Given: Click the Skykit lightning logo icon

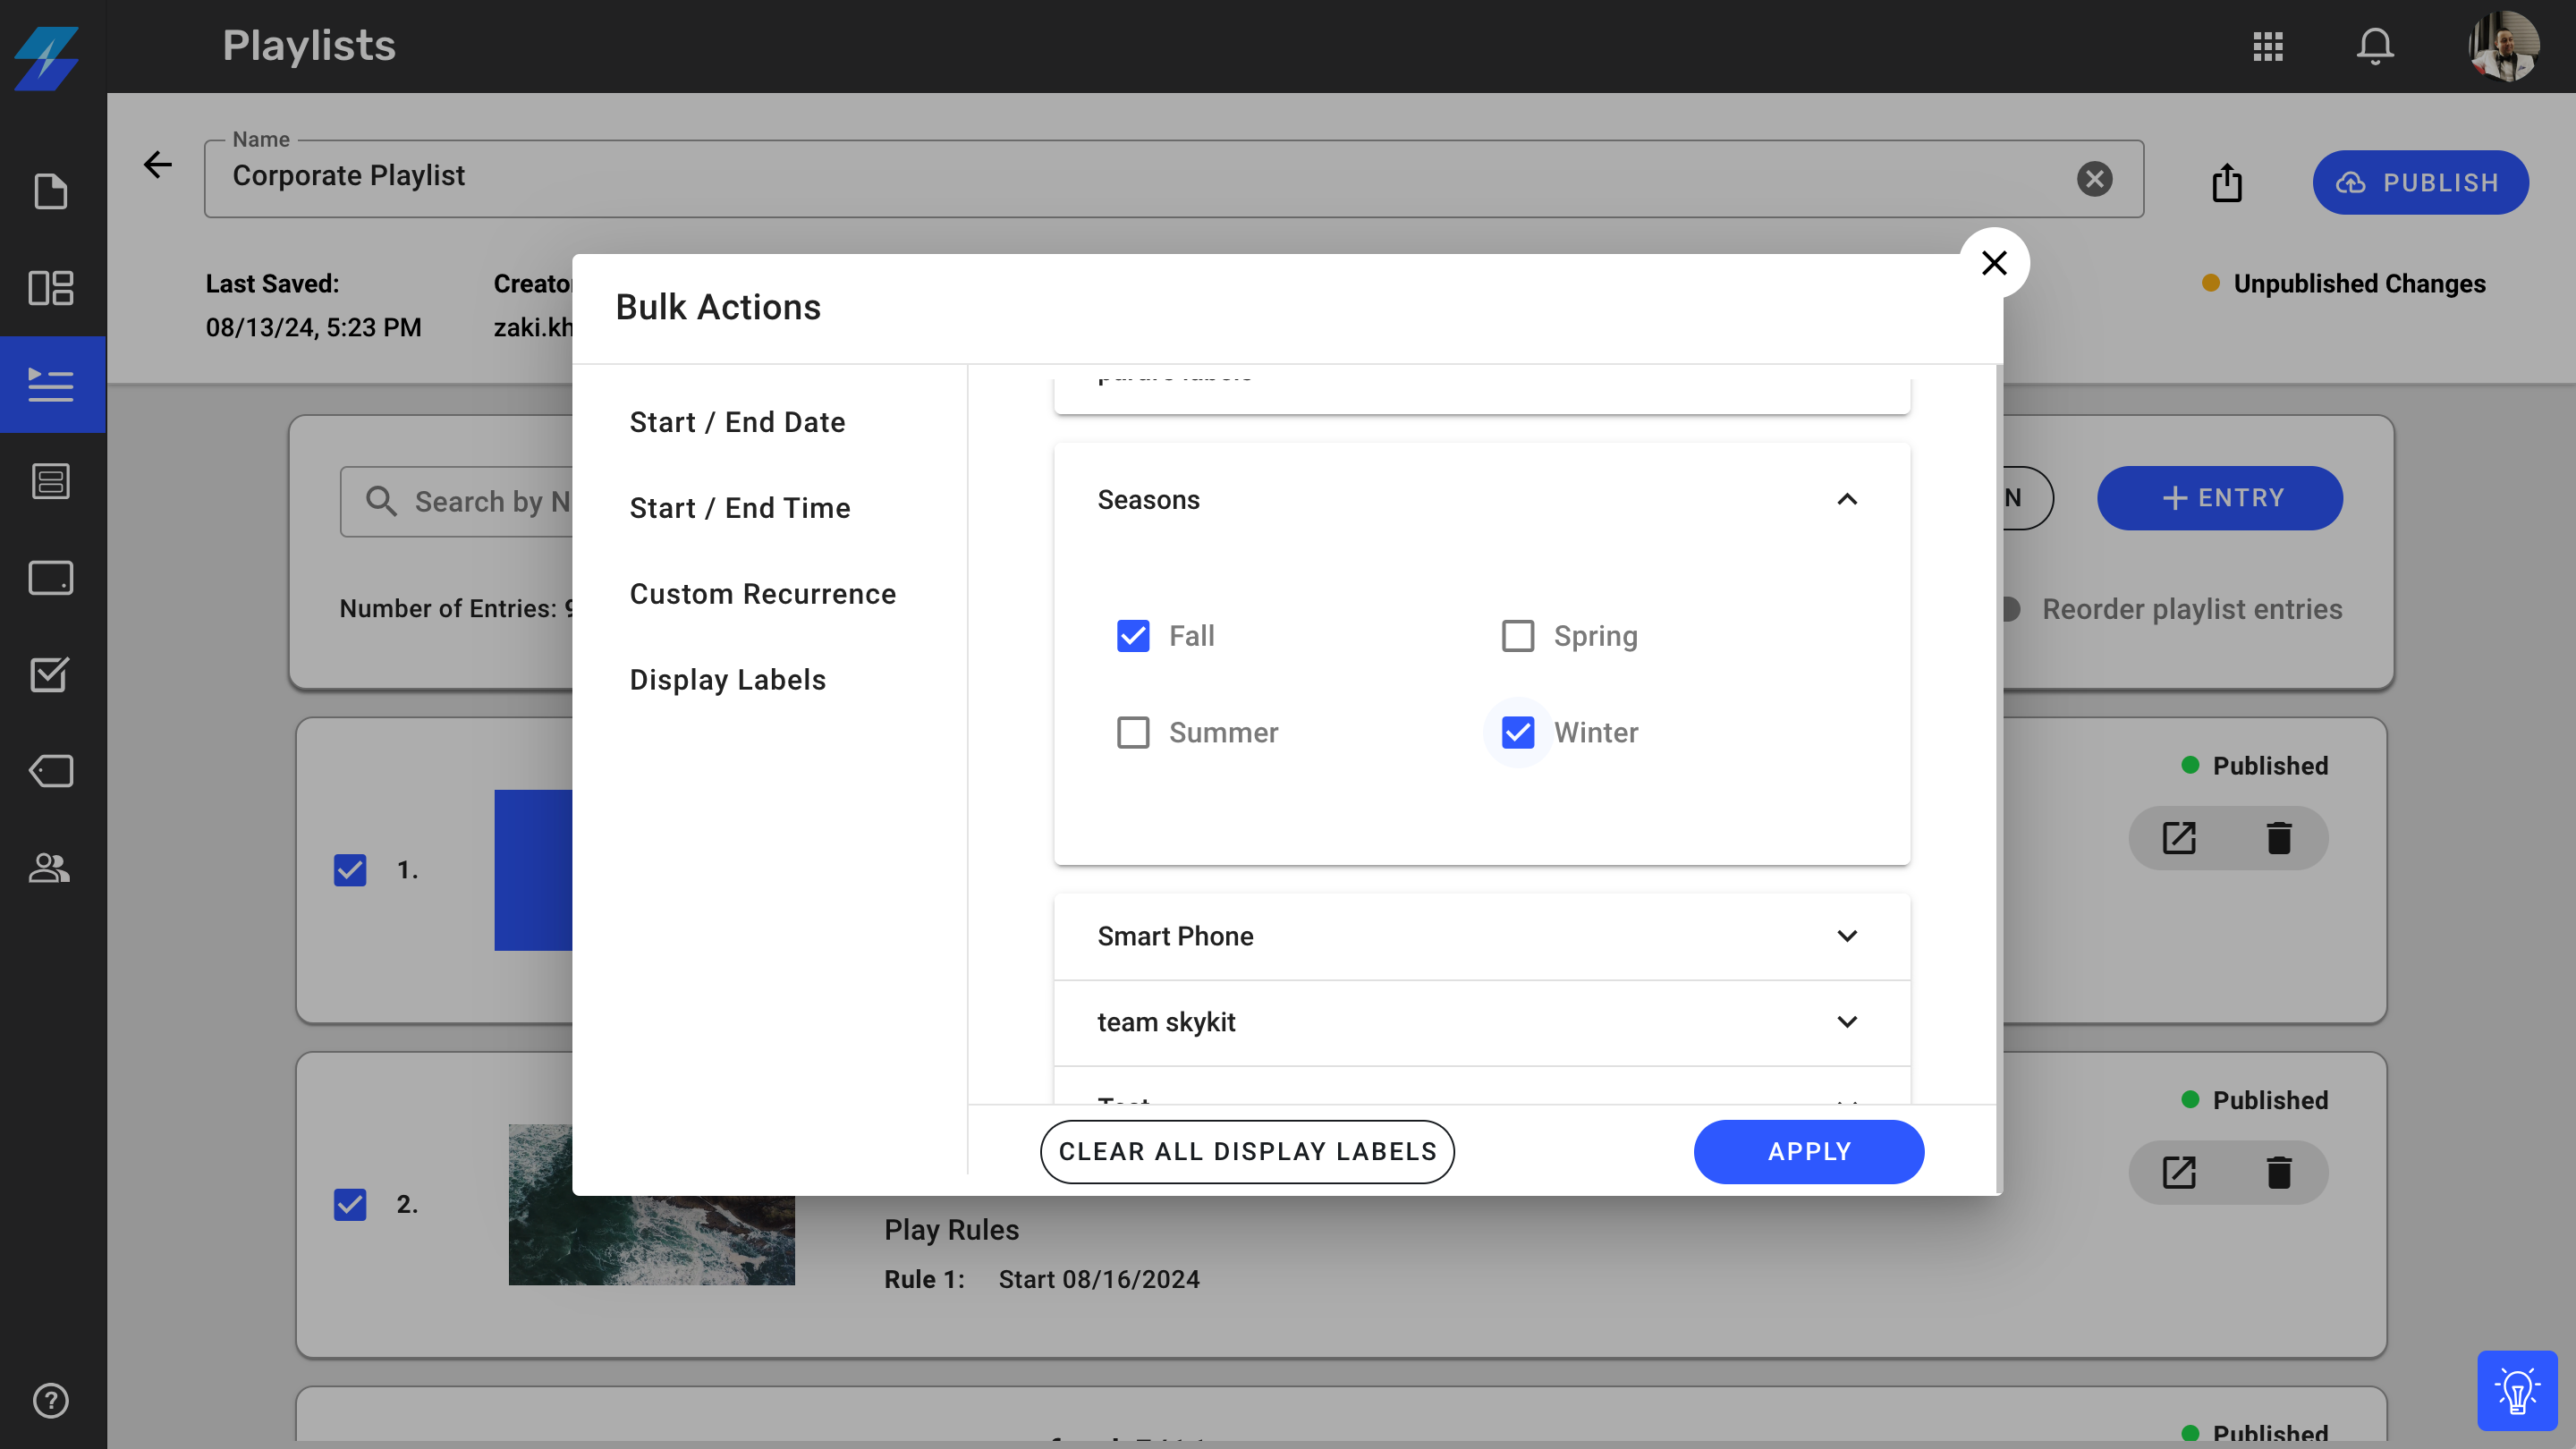Looking at the screenshot, I should point(47,58).
